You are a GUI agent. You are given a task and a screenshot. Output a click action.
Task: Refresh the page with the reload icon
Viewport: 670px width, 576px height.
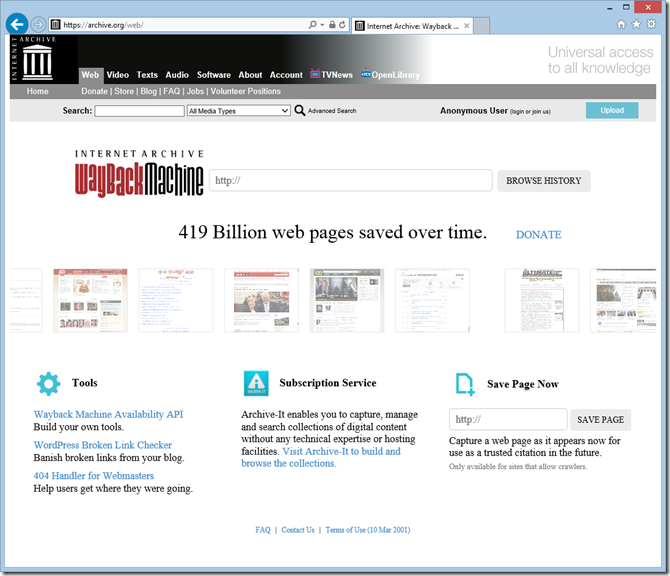click(x=342, y=25)
